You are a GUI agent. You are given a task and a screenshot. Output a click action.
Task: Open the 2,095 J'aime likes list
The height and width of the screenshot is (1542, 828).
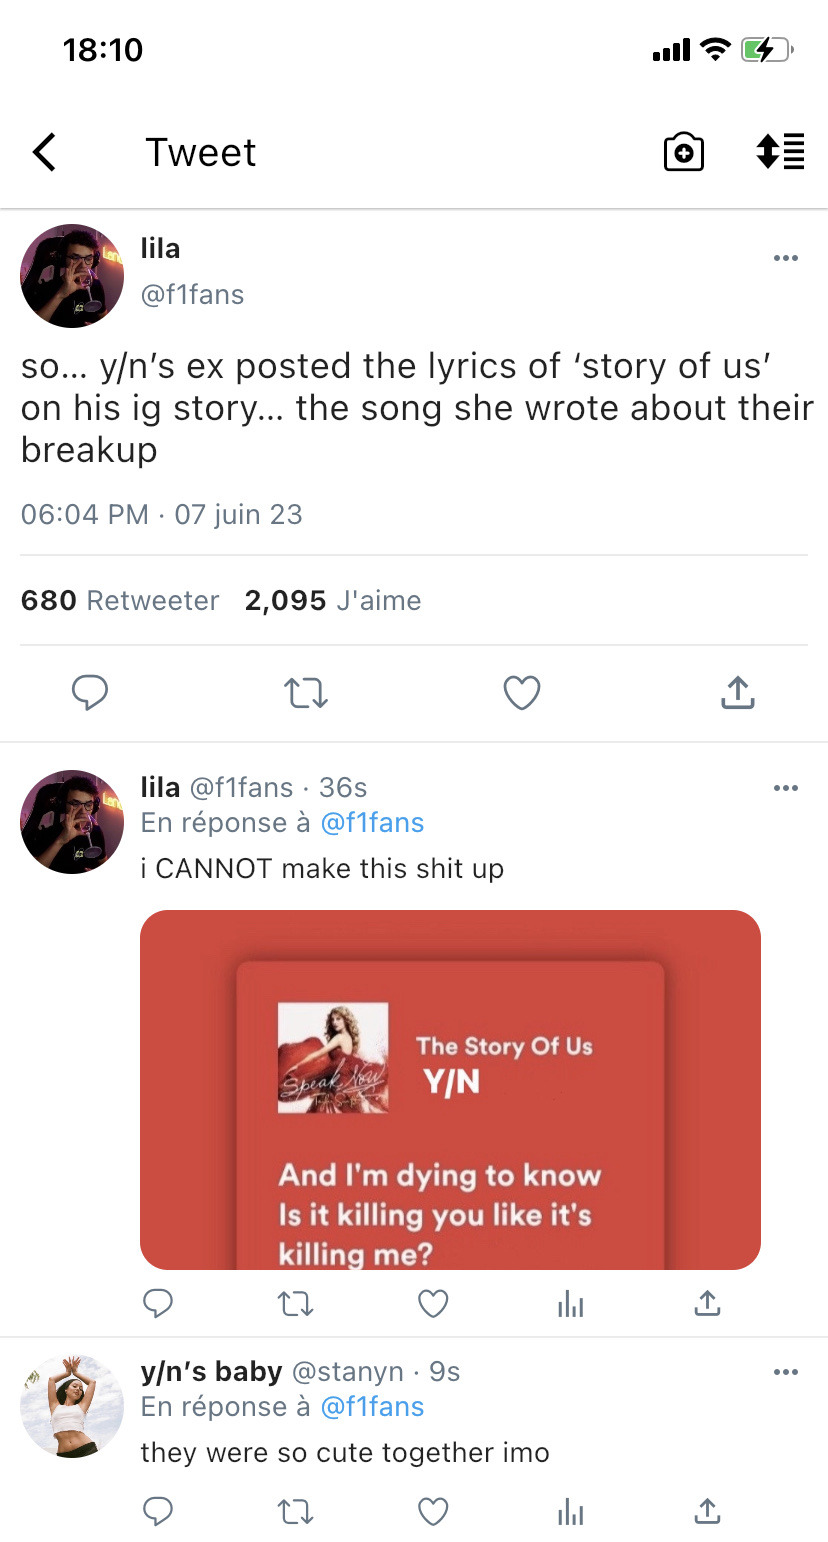[x=333, y=600]
